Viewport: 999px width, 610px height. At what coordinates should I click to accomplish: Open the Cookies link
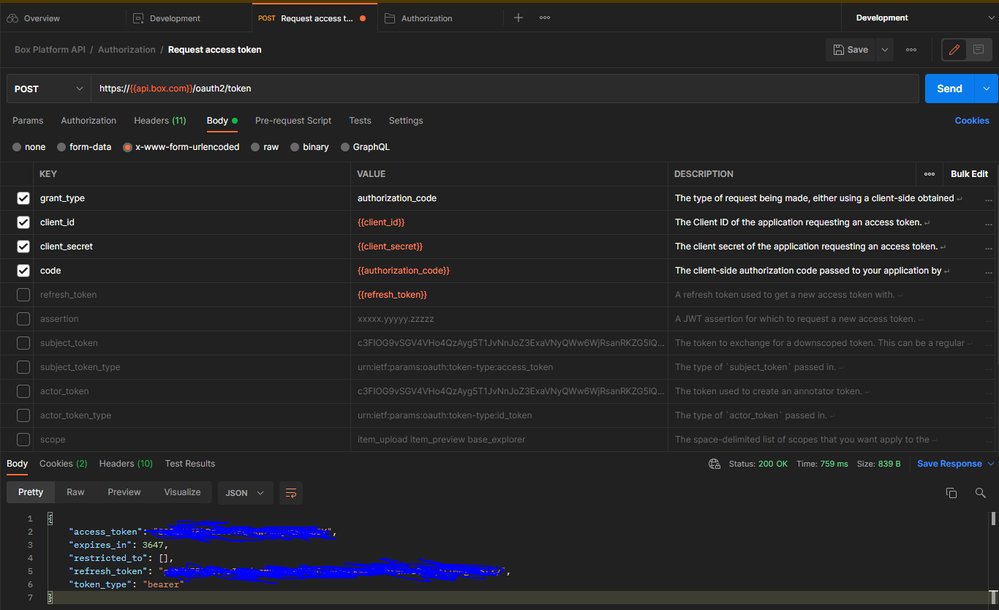point(971,121)
